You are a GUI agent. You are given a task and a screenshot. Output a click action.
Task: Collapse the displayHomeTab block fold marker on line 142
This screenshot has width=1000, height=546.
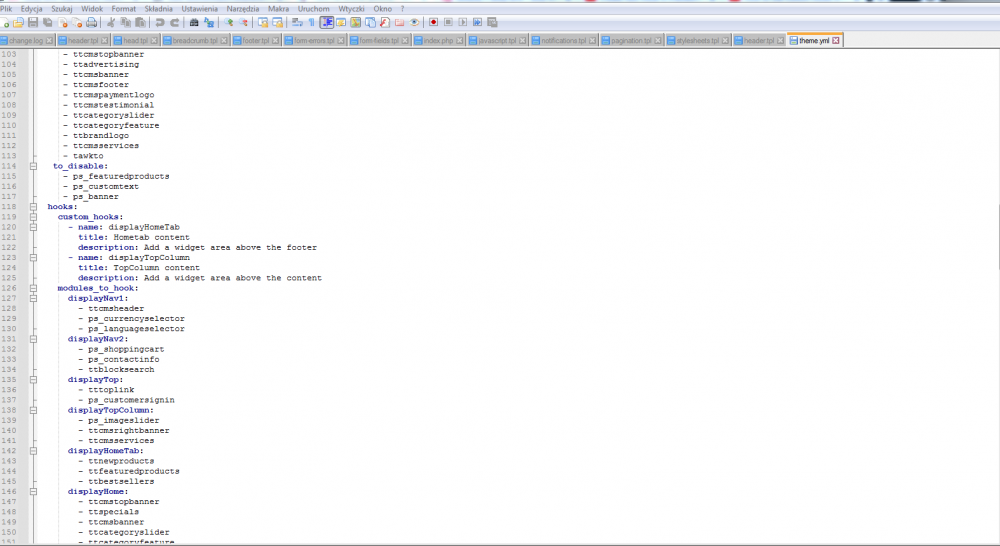(33, 451)
